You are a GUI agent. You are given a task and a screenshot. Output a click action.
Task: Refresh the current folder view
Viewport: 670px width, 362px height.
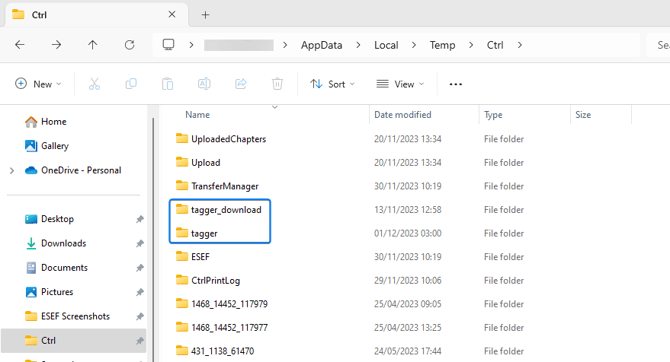click(x=129, y=45)
